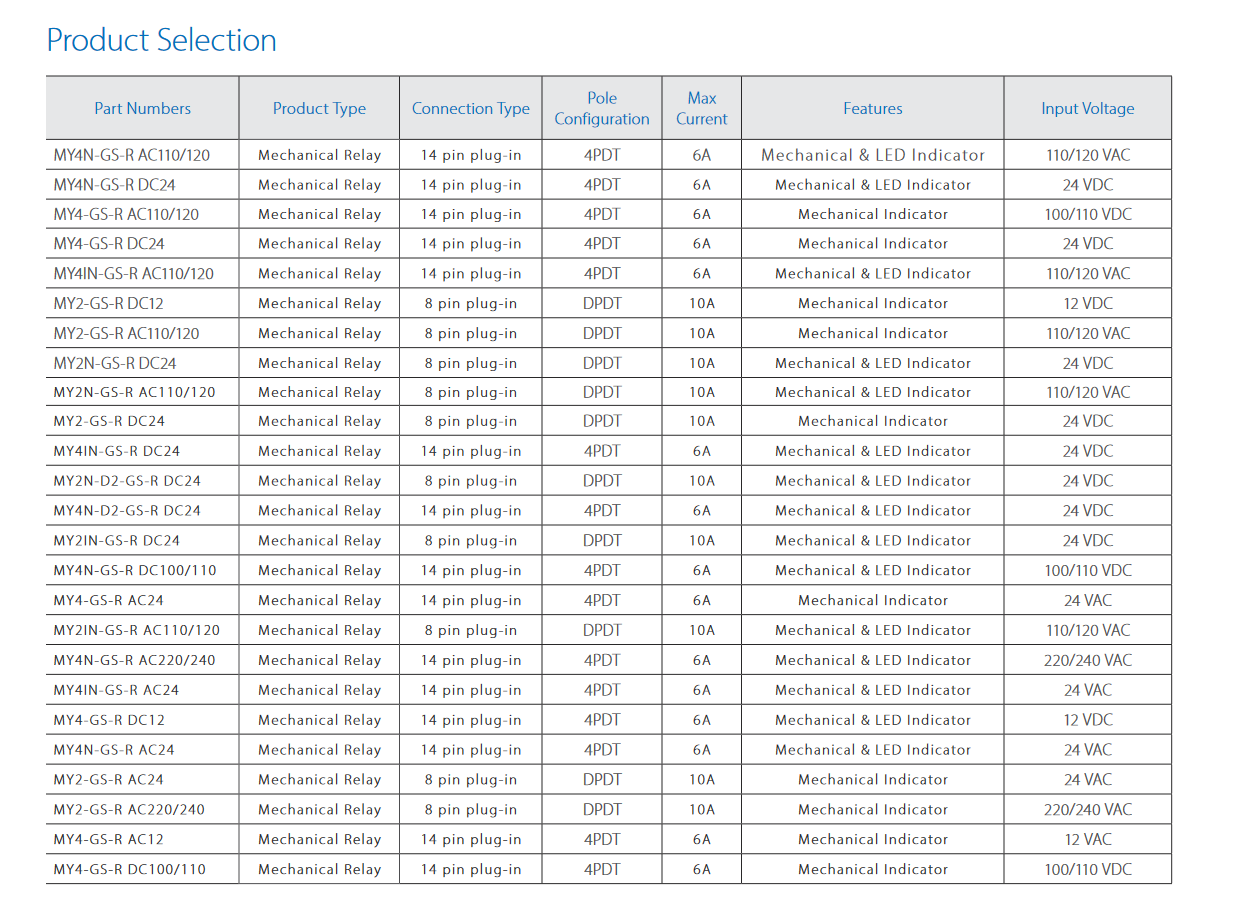1247x923 pixels.
Task: Choose part number MY4-GS-R AC12
Action: [x=108, y=839]
